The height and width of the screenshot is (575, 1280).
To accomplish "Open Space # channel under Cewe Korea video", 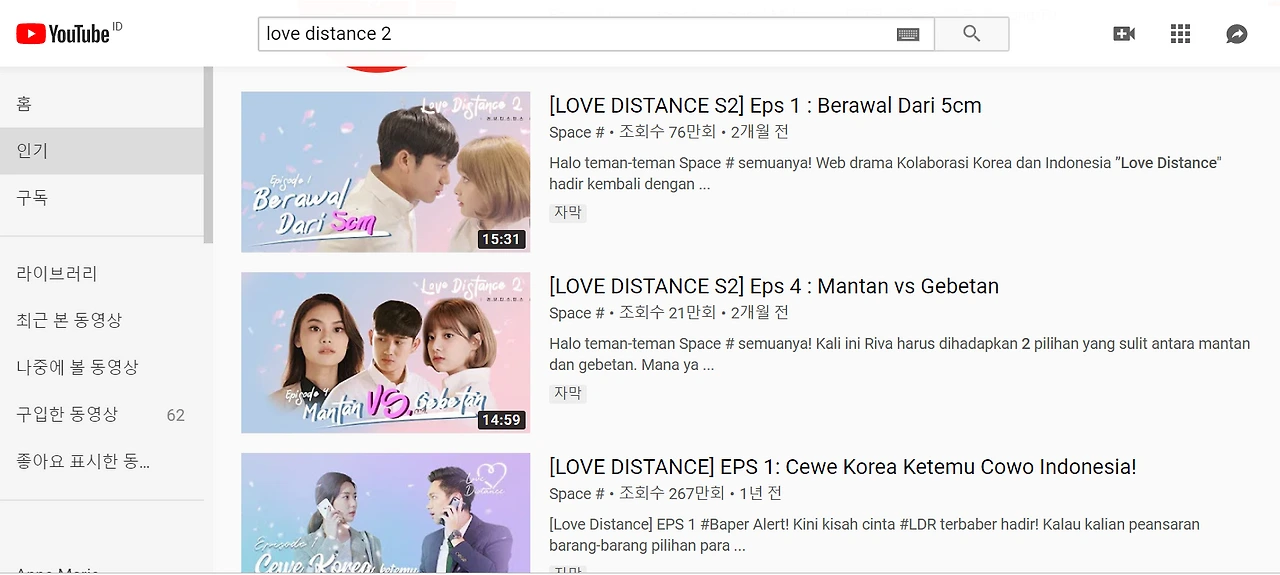I will 577,494.
